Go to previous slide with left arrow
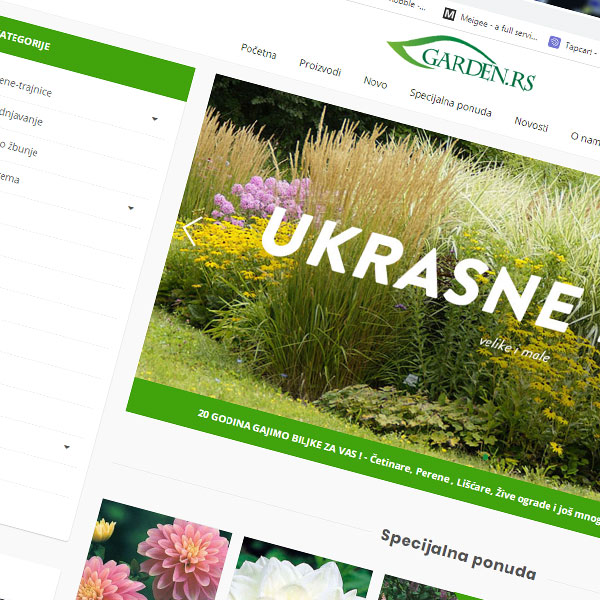This screenshot has height=600, width=600. [191, 231]
